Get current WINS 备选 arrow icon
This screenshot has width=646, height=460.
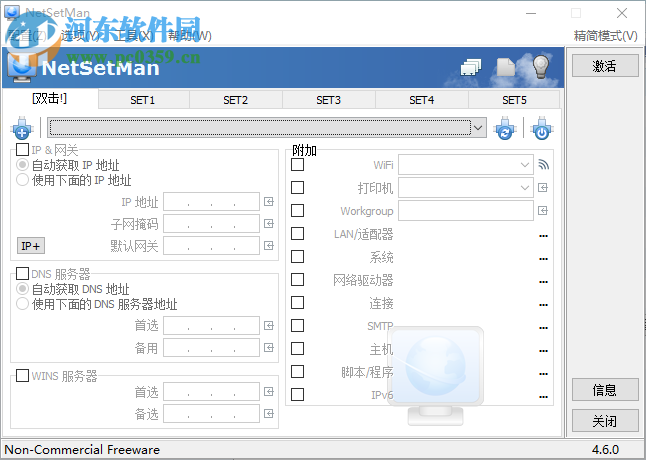click(x=269, y=413)
